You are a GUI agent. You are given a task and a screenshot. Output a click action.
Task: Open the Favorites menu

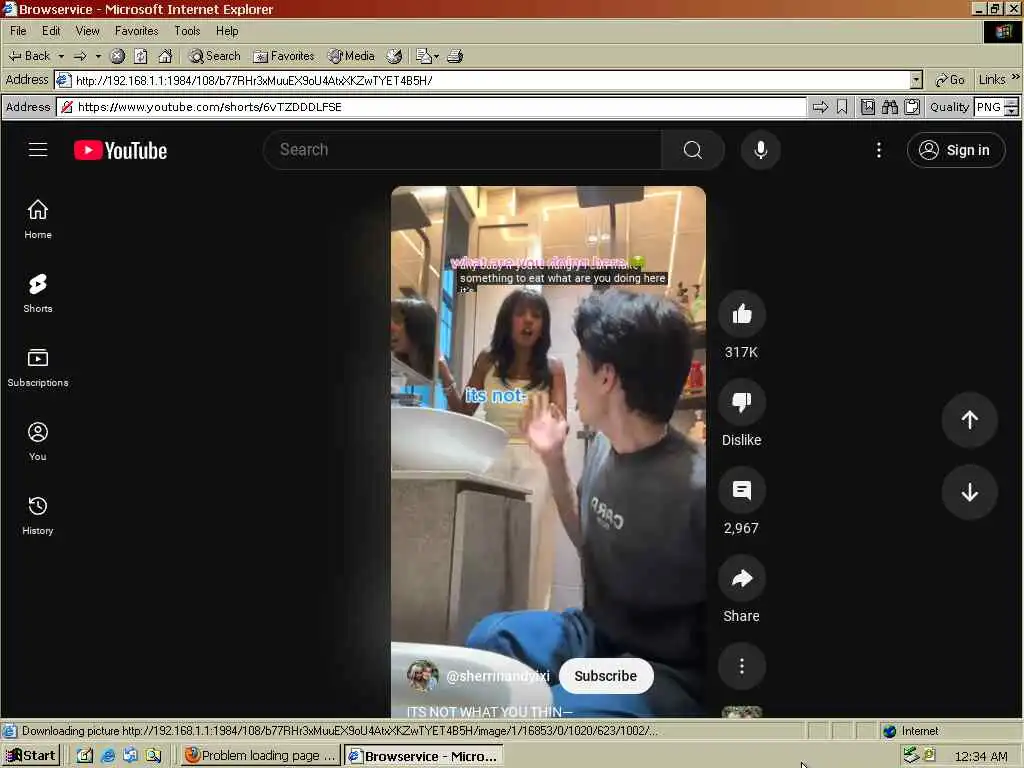(136, 31)
